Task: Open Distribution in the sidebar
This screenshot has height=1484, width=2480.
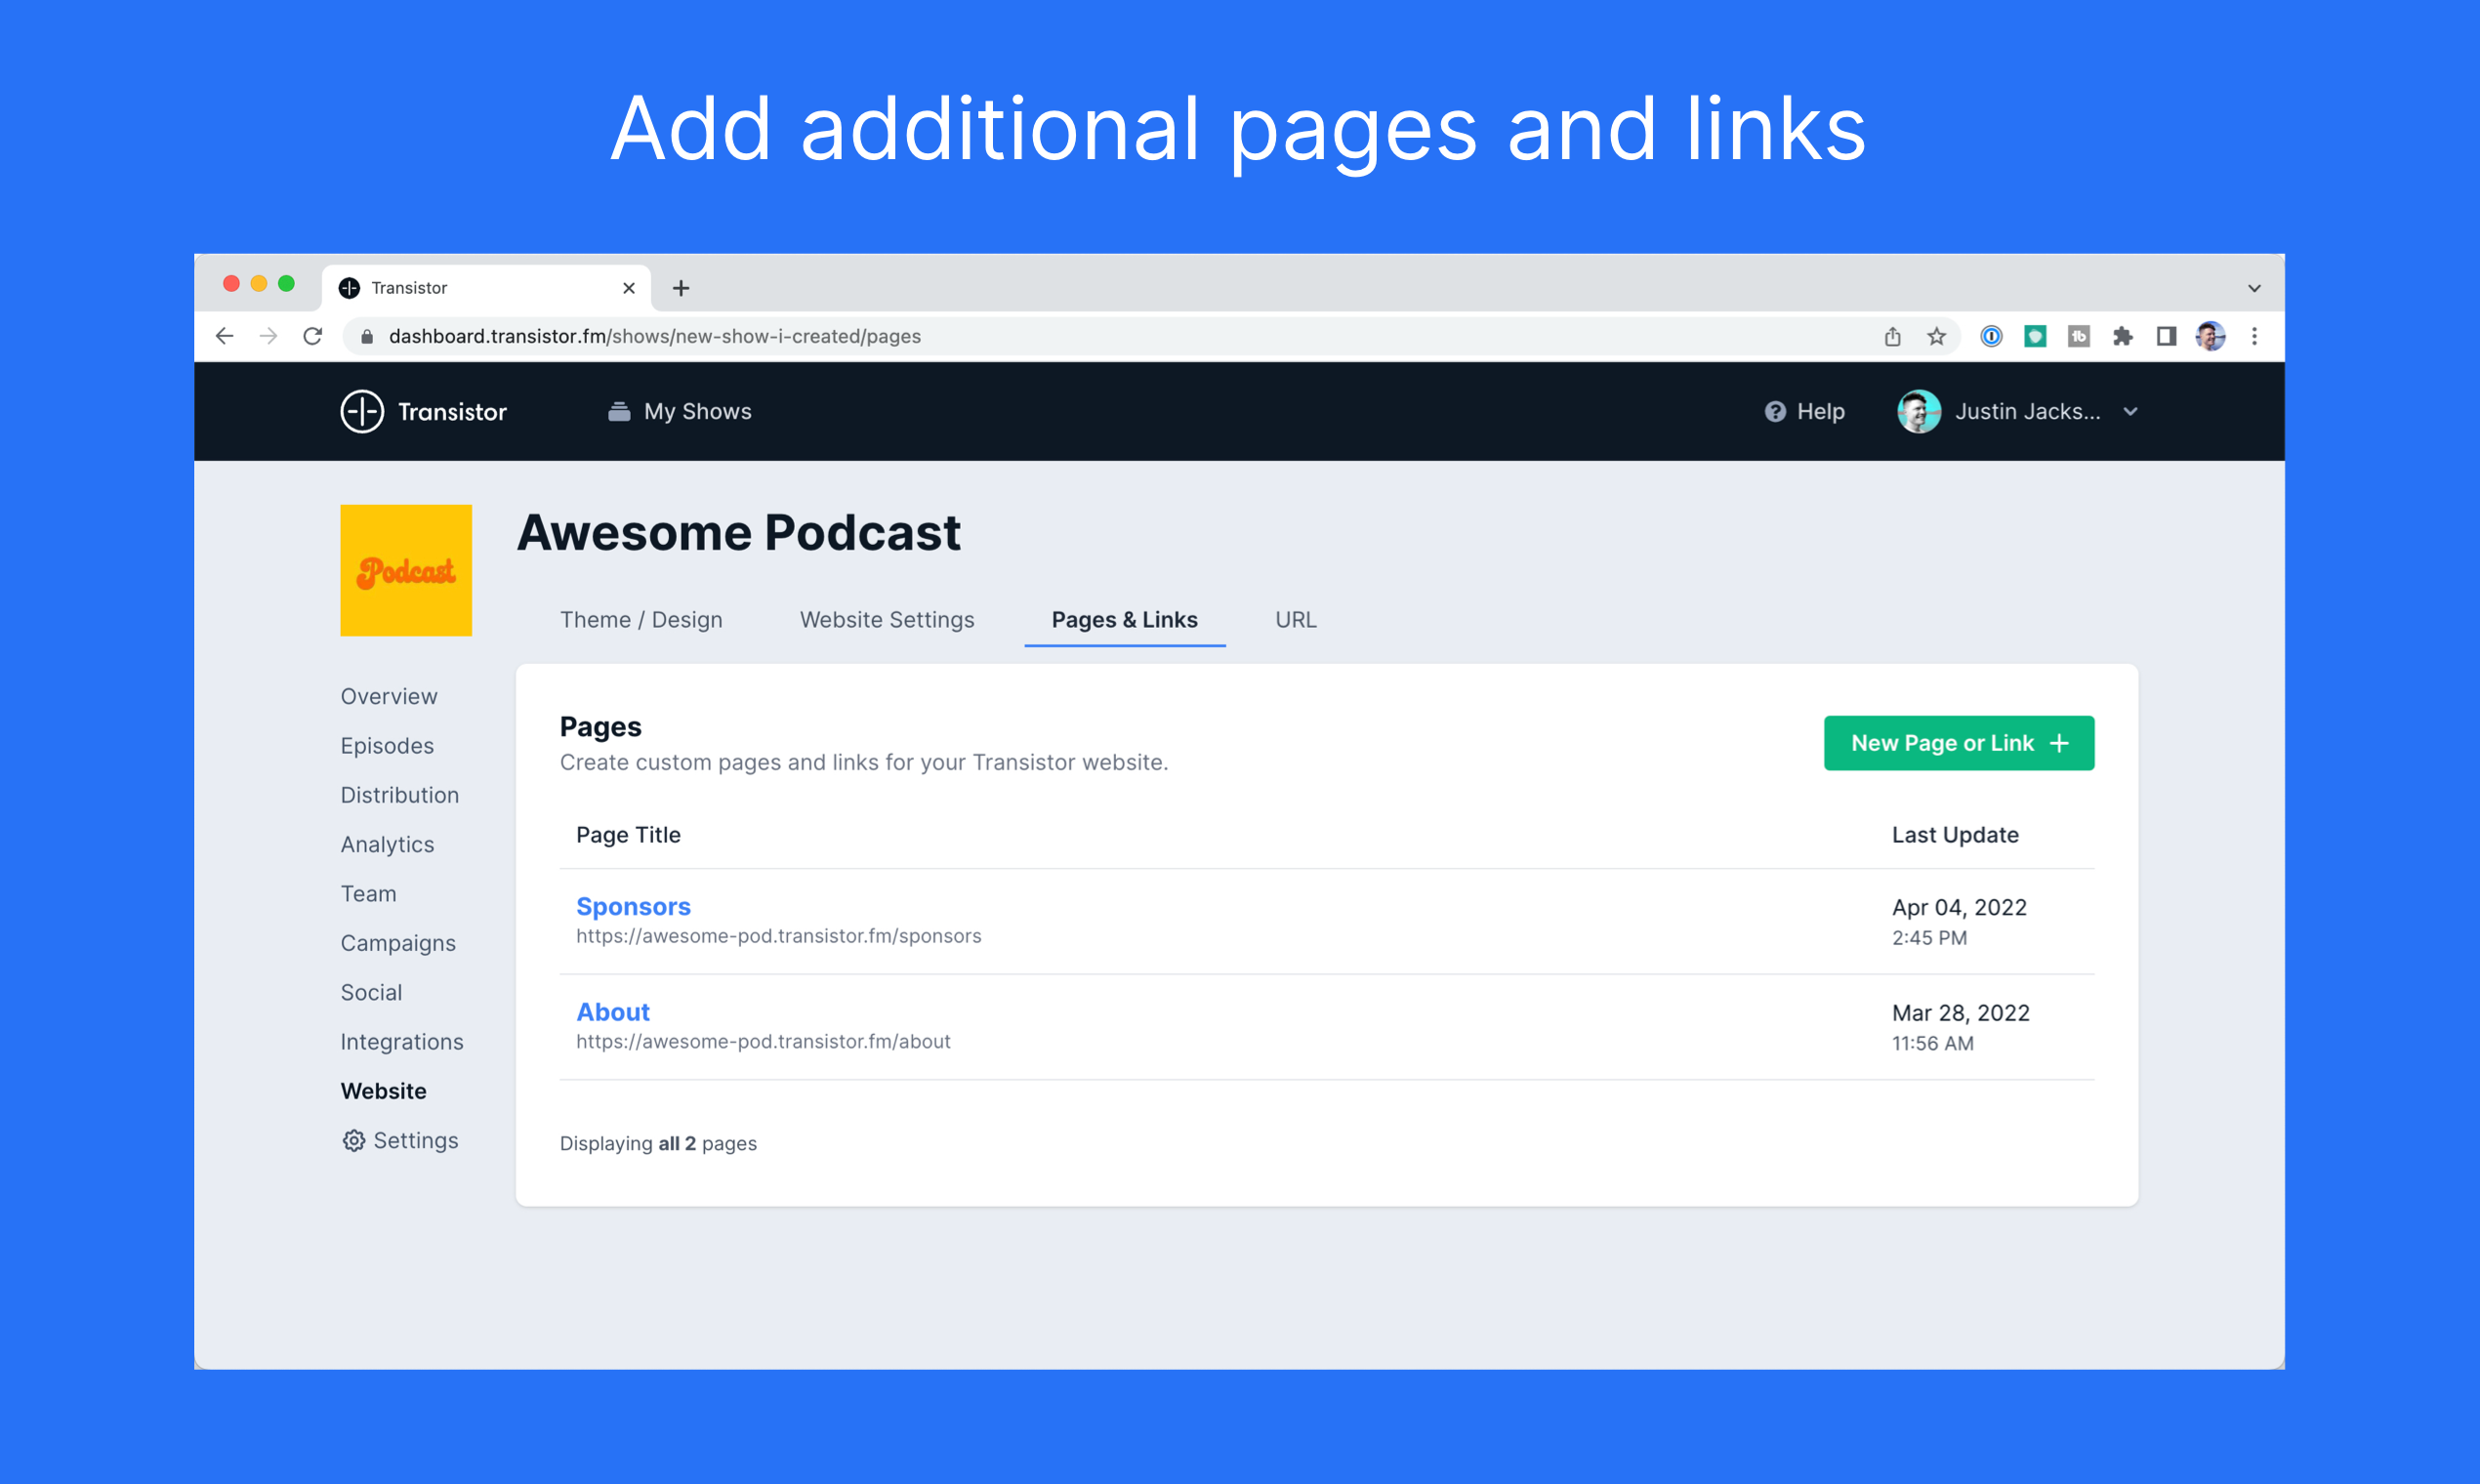Action: pyautogui.click(x=400, y=795)
